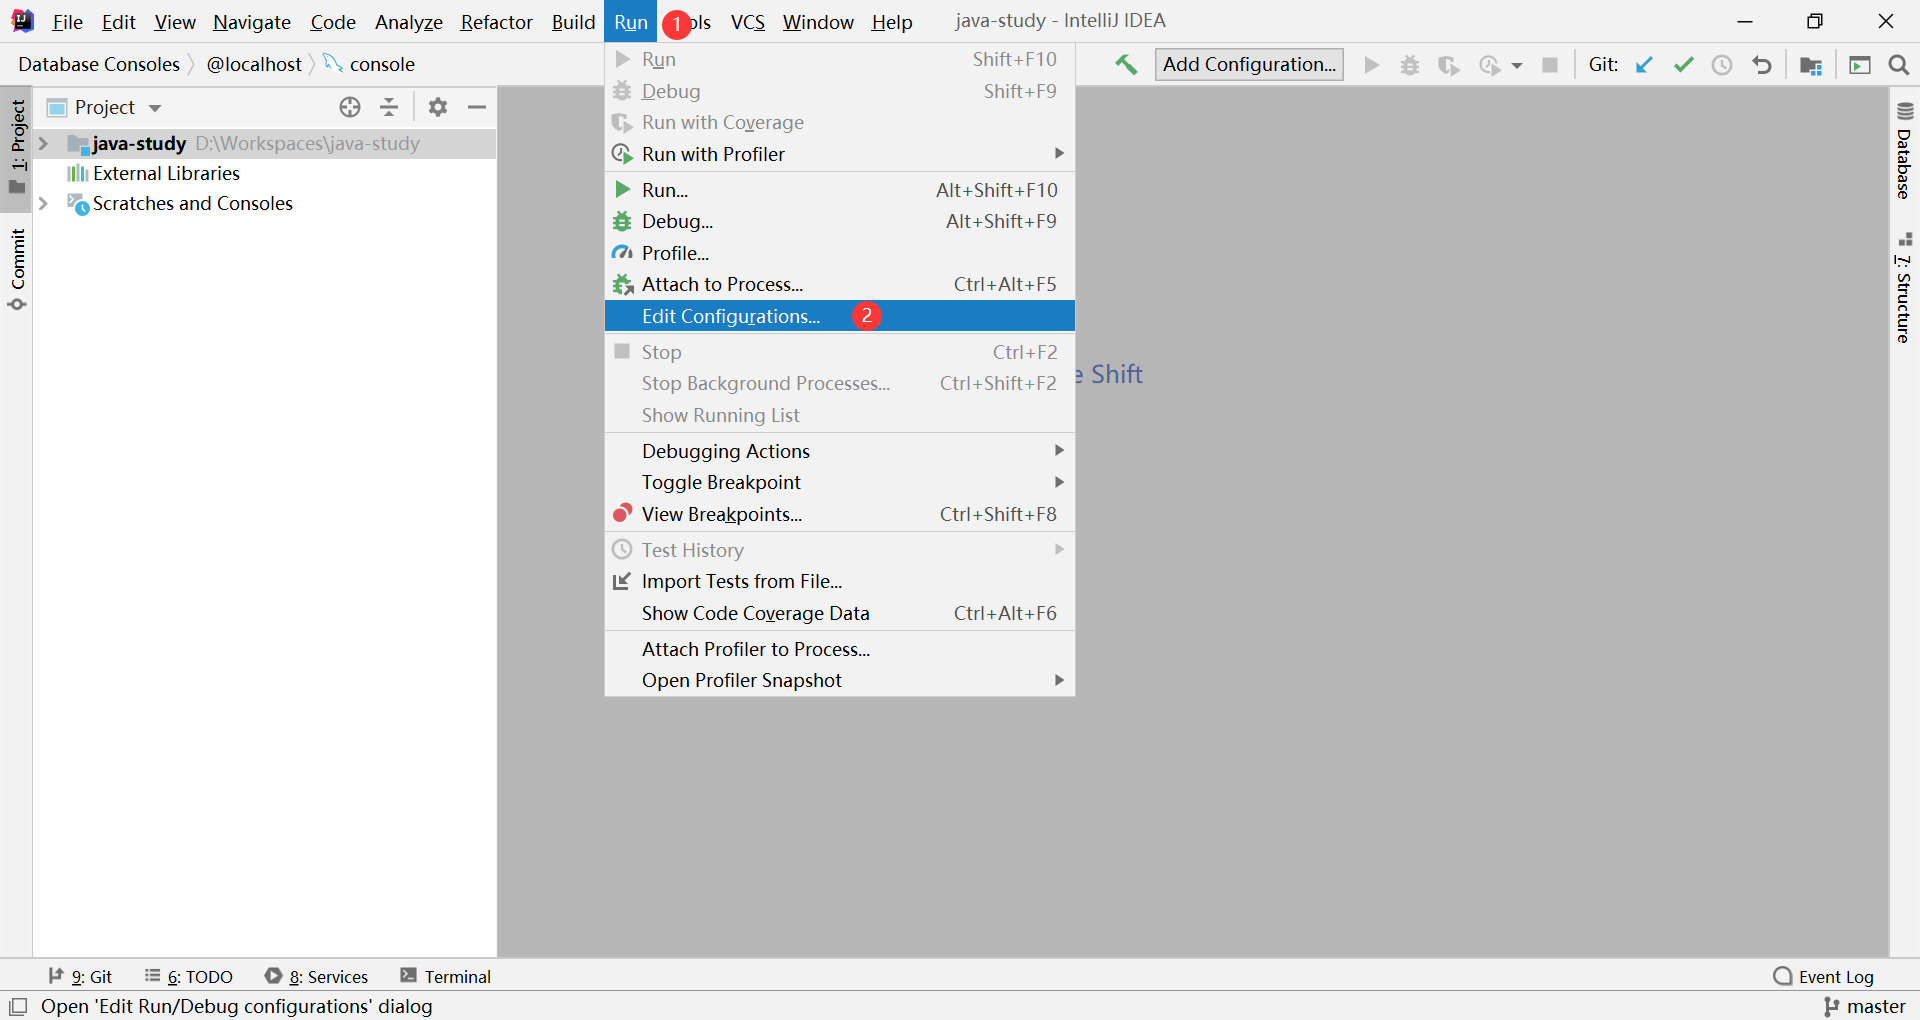
Task: Expand the java-study project node
Action: [x=43, y=144]
